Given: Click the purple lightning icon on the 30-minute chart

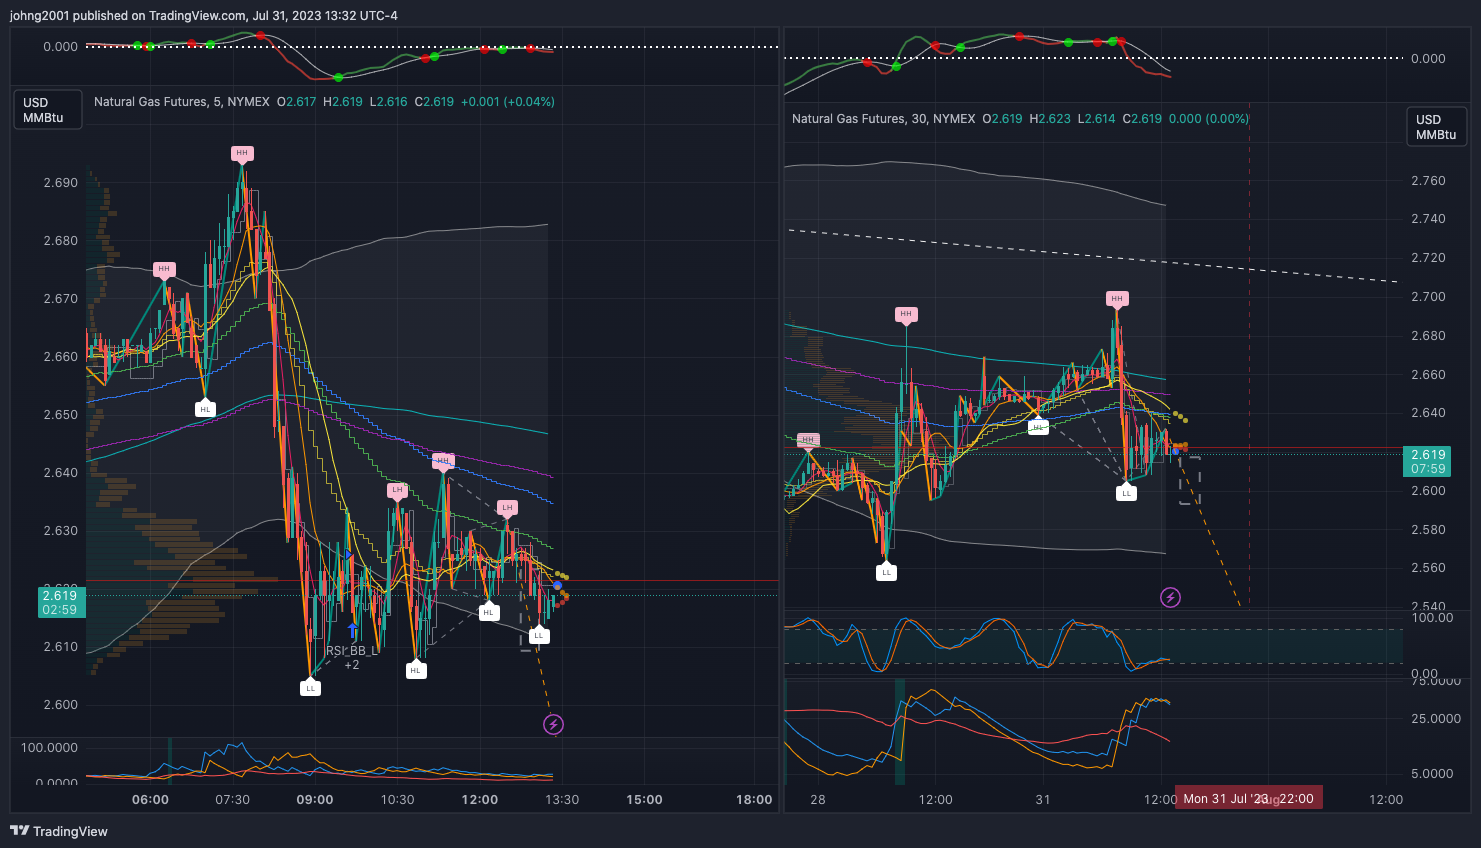Looking at the screenshot, I should (x=1170, y=598).
